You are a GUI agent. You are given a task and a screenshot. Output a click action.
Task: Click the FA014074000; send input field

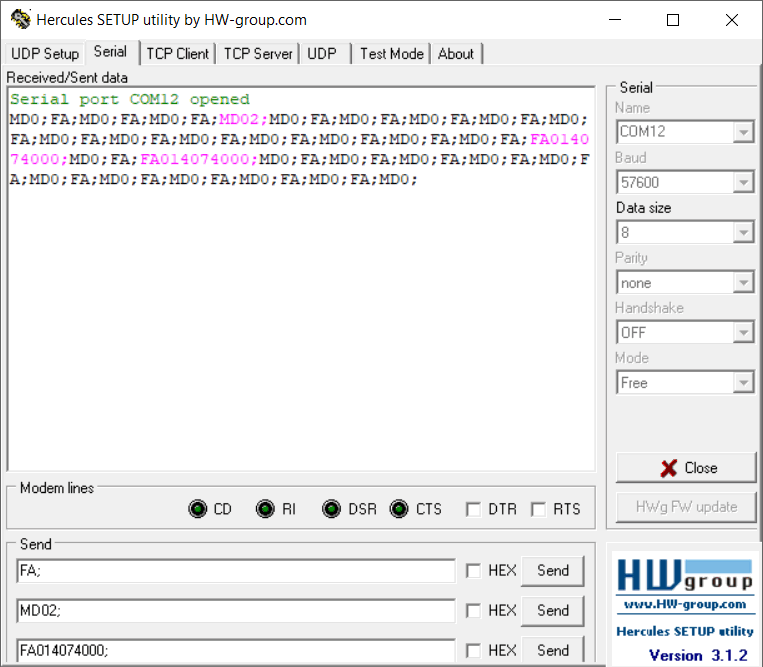point(235,650)
